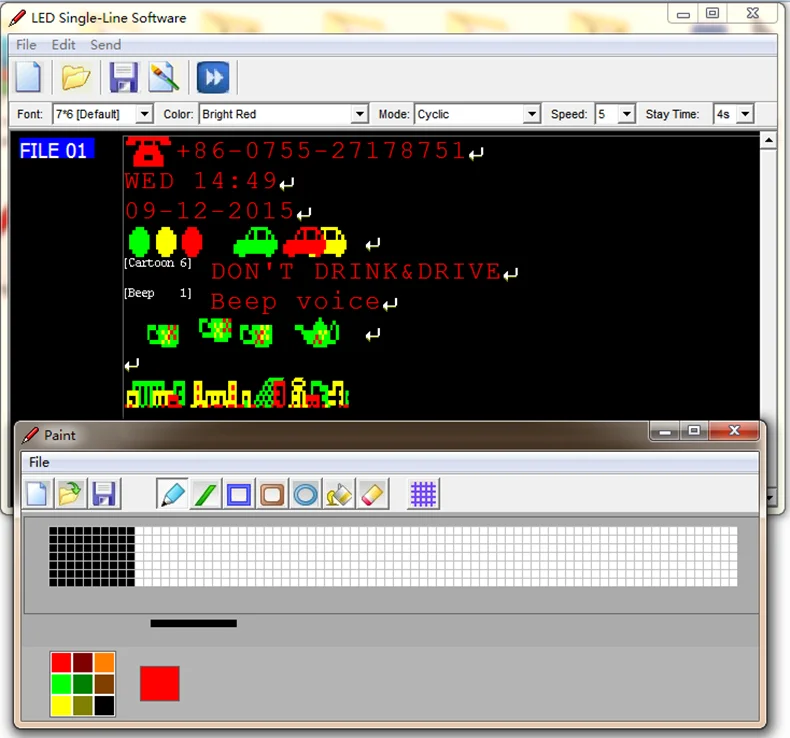
Task: Select the green Line tool in Paint
Action: [x=205, y=494]
